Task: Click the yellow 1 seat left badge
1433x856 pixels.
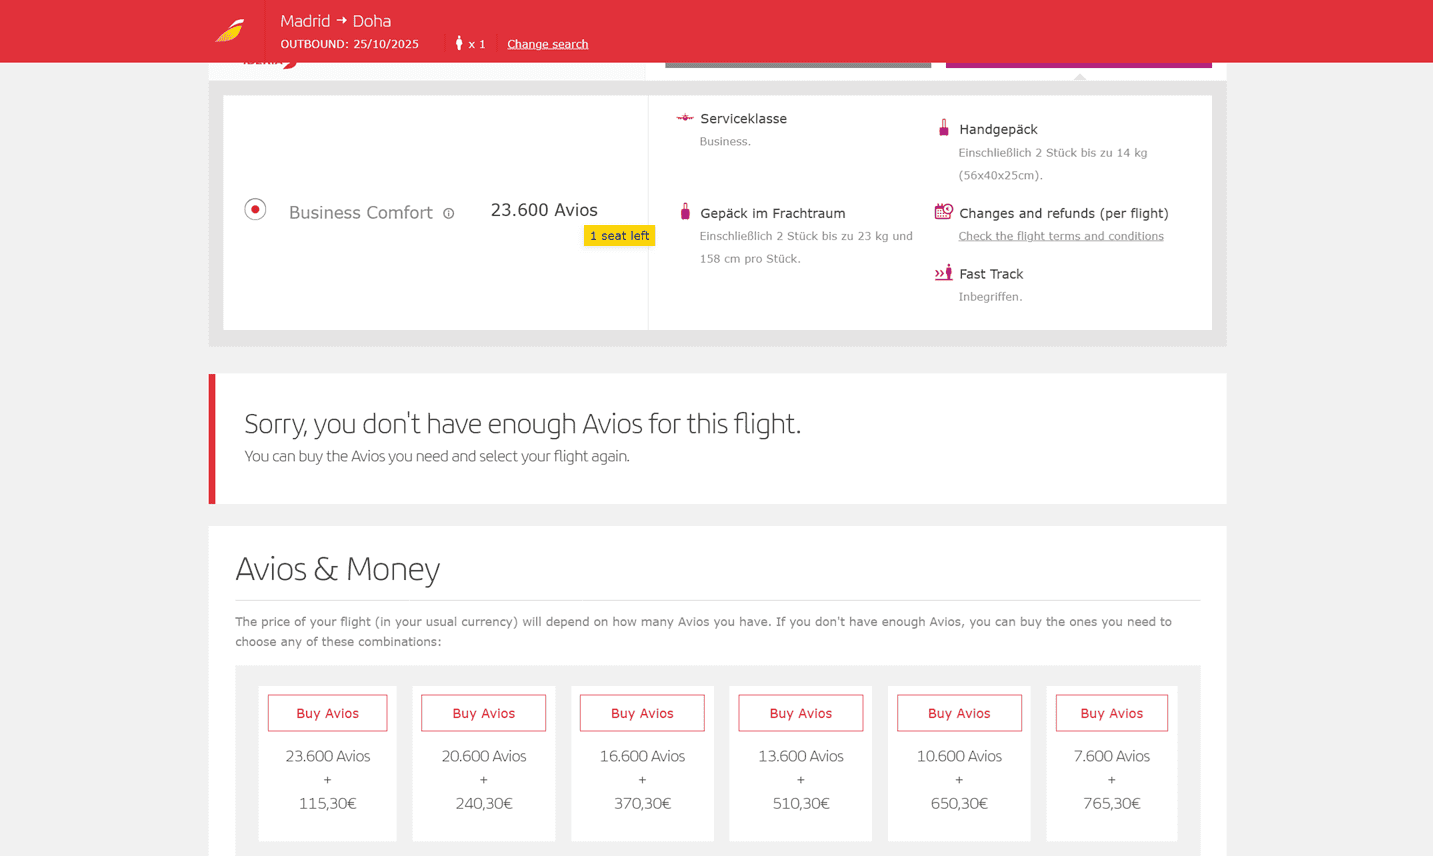Action: [619, 236]
